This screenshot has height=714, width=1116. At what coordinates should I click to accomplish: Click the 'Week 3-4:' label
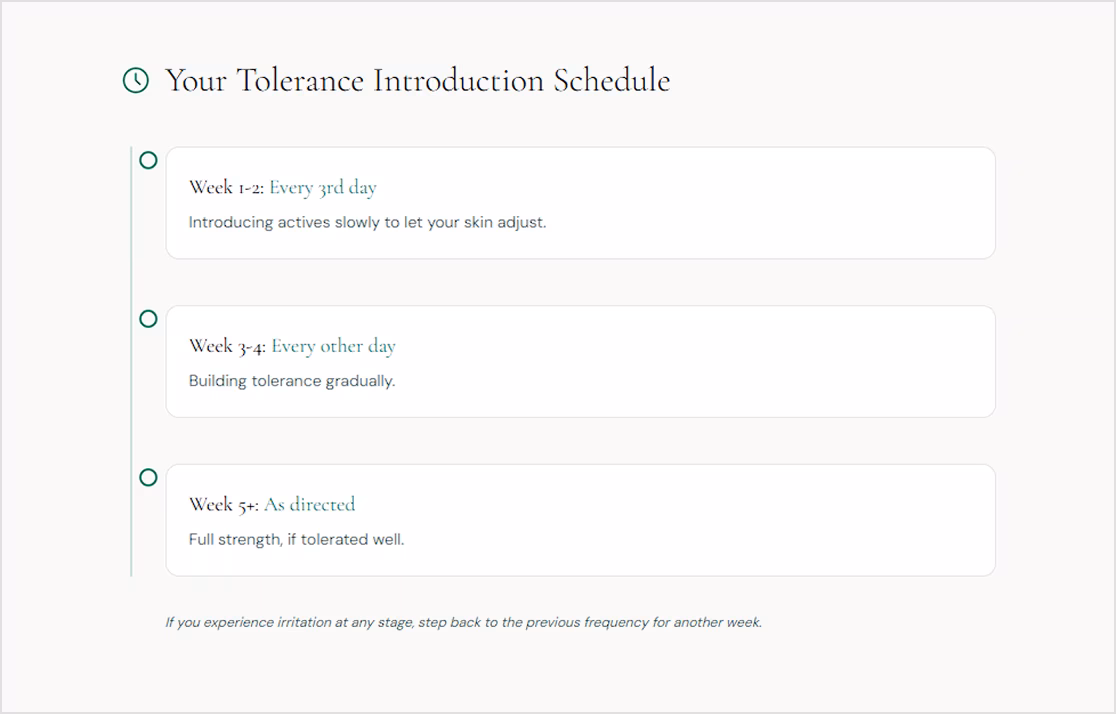point(228,347)
